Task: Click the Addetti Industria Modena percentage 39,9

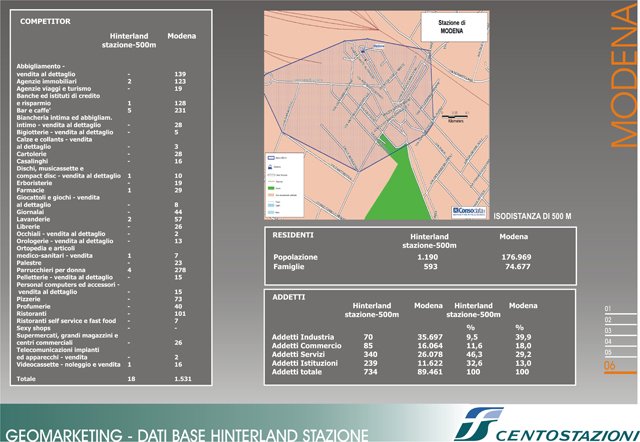Action: pos(523,337)
